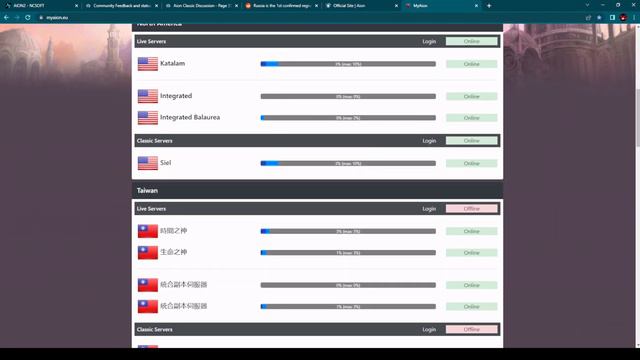Open the share page icon in the address bar

(588, 18)
